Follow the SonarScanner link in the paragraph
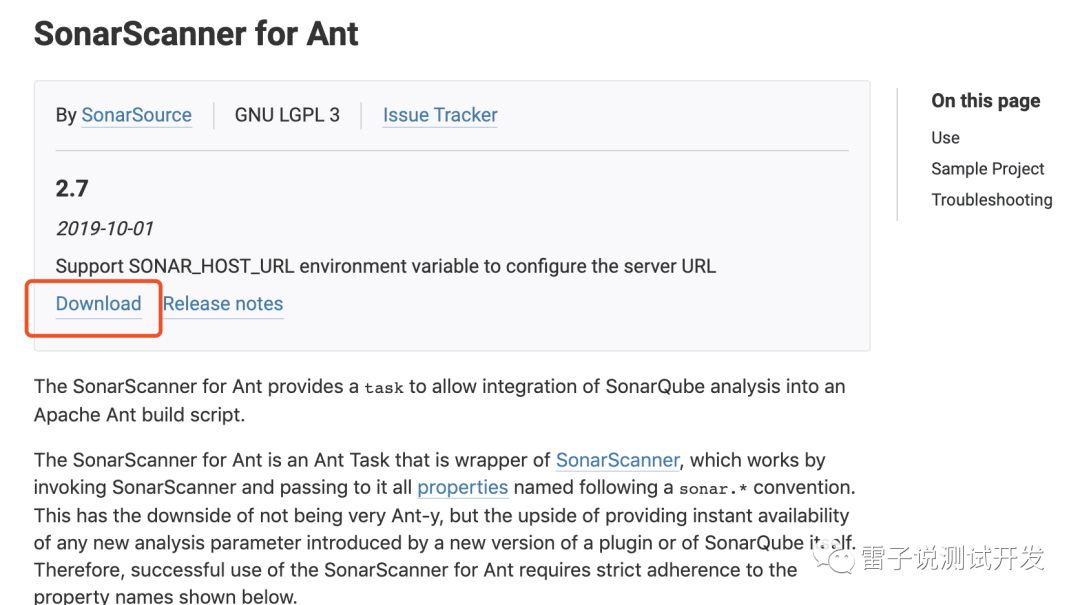The height and width of the screenshot is (605, 1080). (618, 460)
